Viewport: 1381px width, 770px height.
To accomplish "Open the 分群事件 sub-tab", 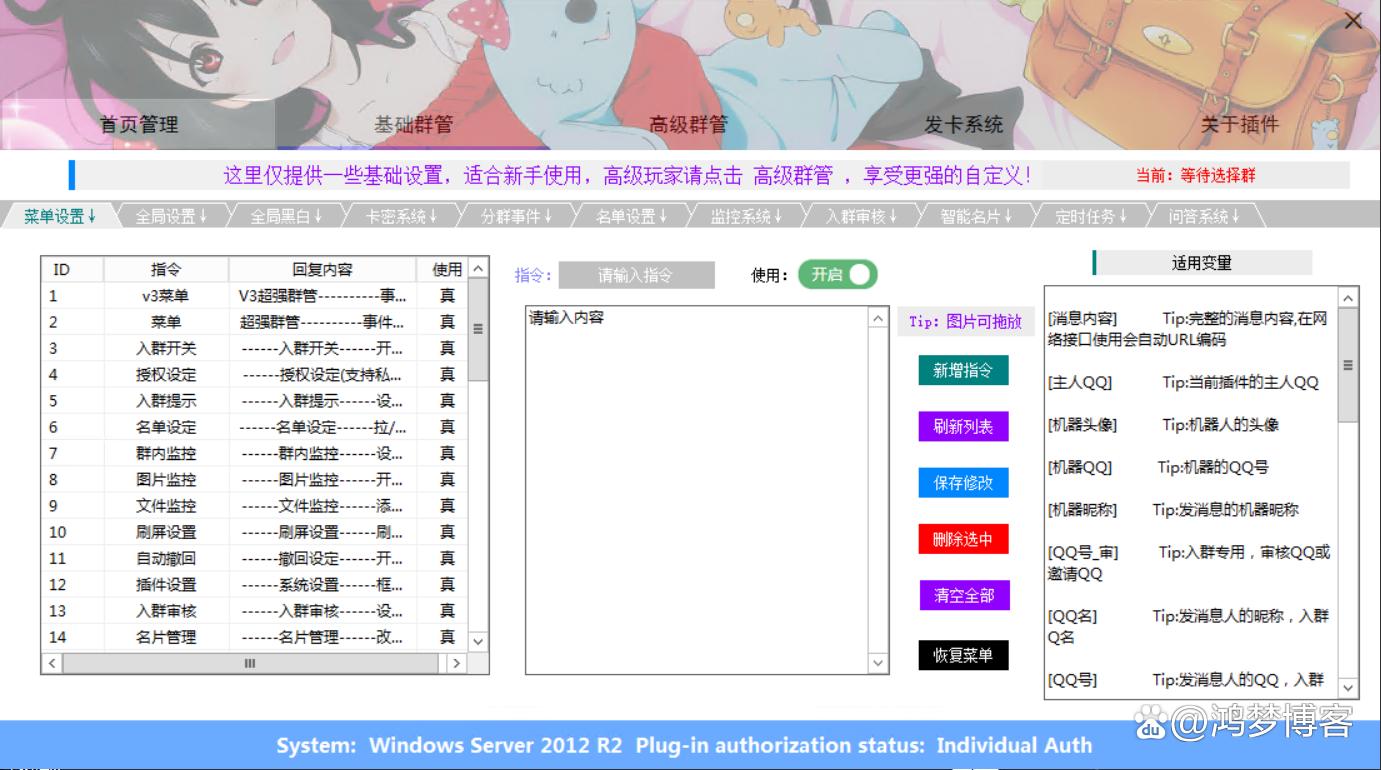I will click(x=516, y=216).
